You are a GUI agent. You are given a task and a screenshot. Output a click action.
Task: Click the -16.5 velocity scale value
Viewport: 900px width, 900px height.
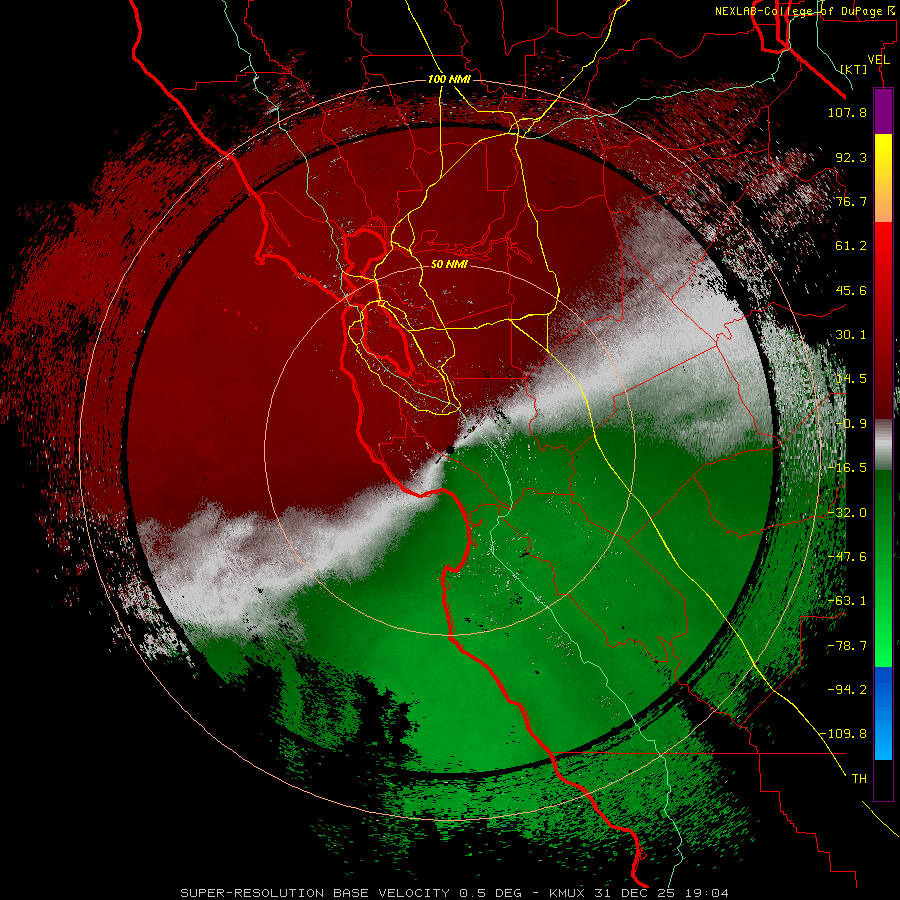847,468
